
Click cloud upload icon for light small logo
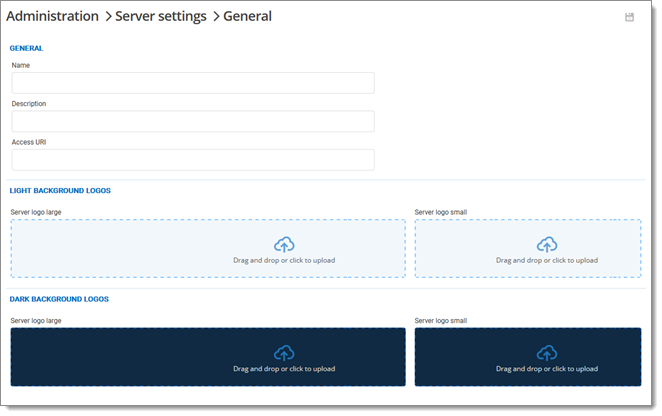(x=547, y=244)
